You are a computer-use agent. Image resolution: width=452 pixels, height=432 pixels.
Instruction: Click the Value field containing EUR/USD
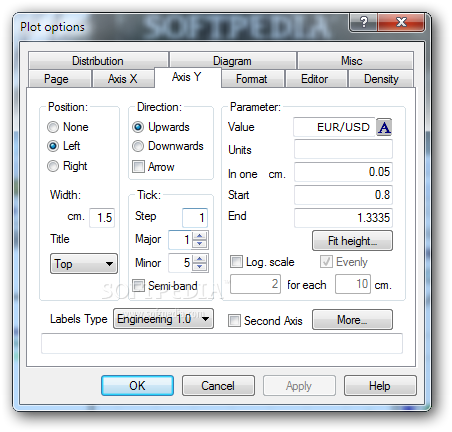334,127
